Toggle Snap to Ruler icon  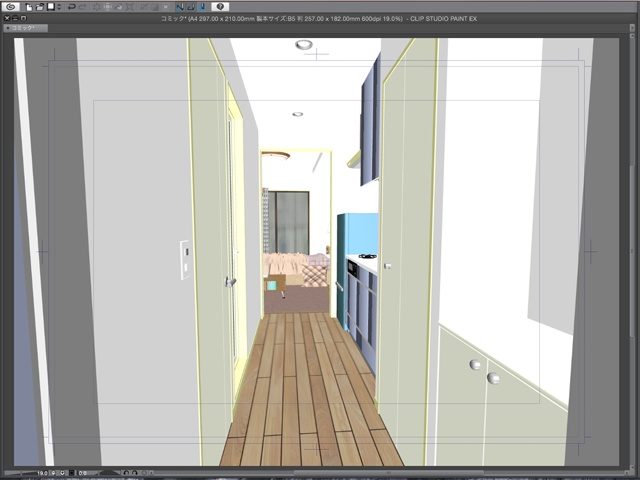click(x=180, y=7)
